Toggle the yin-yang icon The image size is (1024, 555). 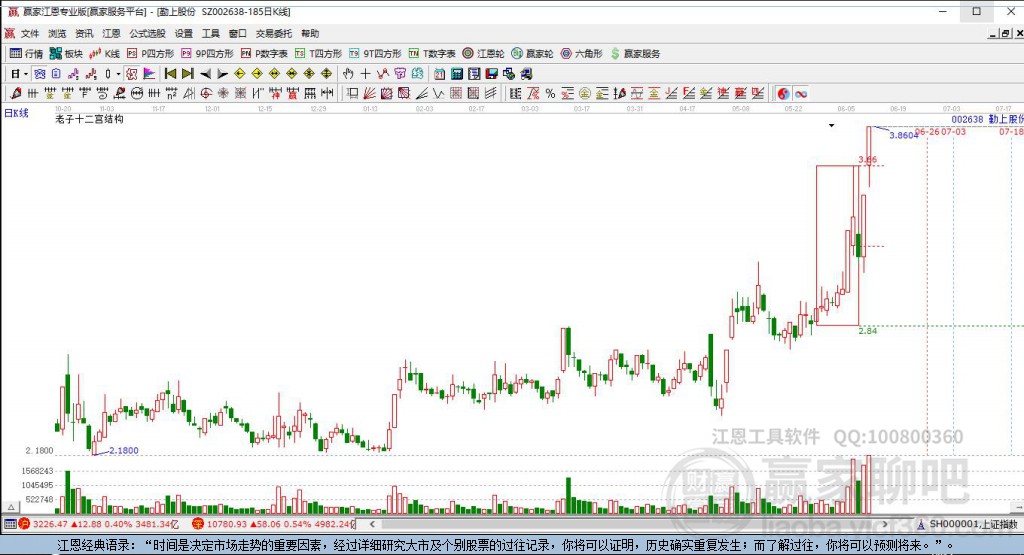coord(784,93)
